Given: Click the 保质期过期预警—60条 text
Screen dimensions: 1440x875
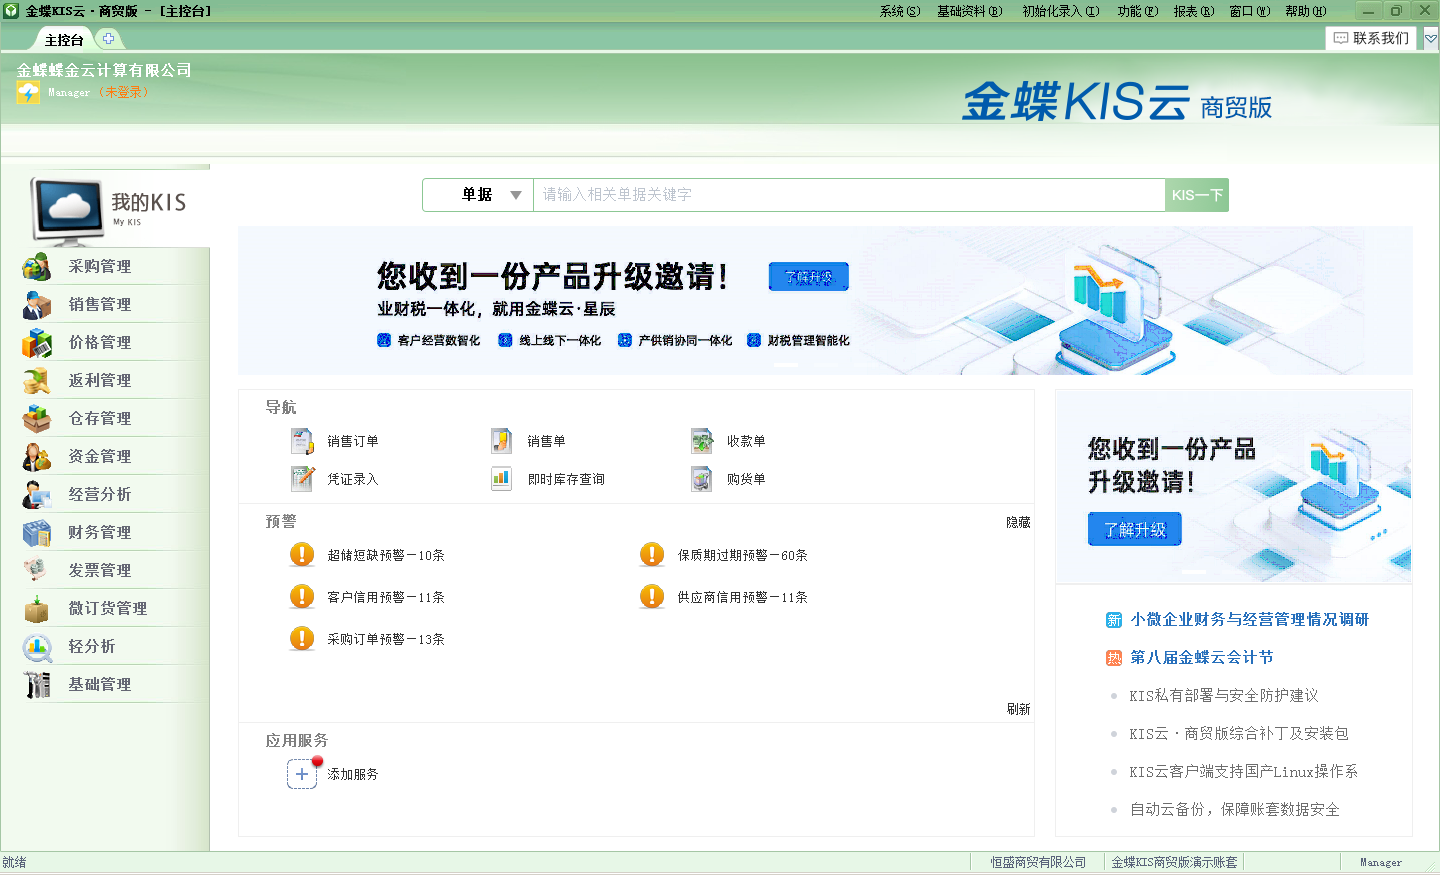Looking at the screenshot, I should 742,555.
